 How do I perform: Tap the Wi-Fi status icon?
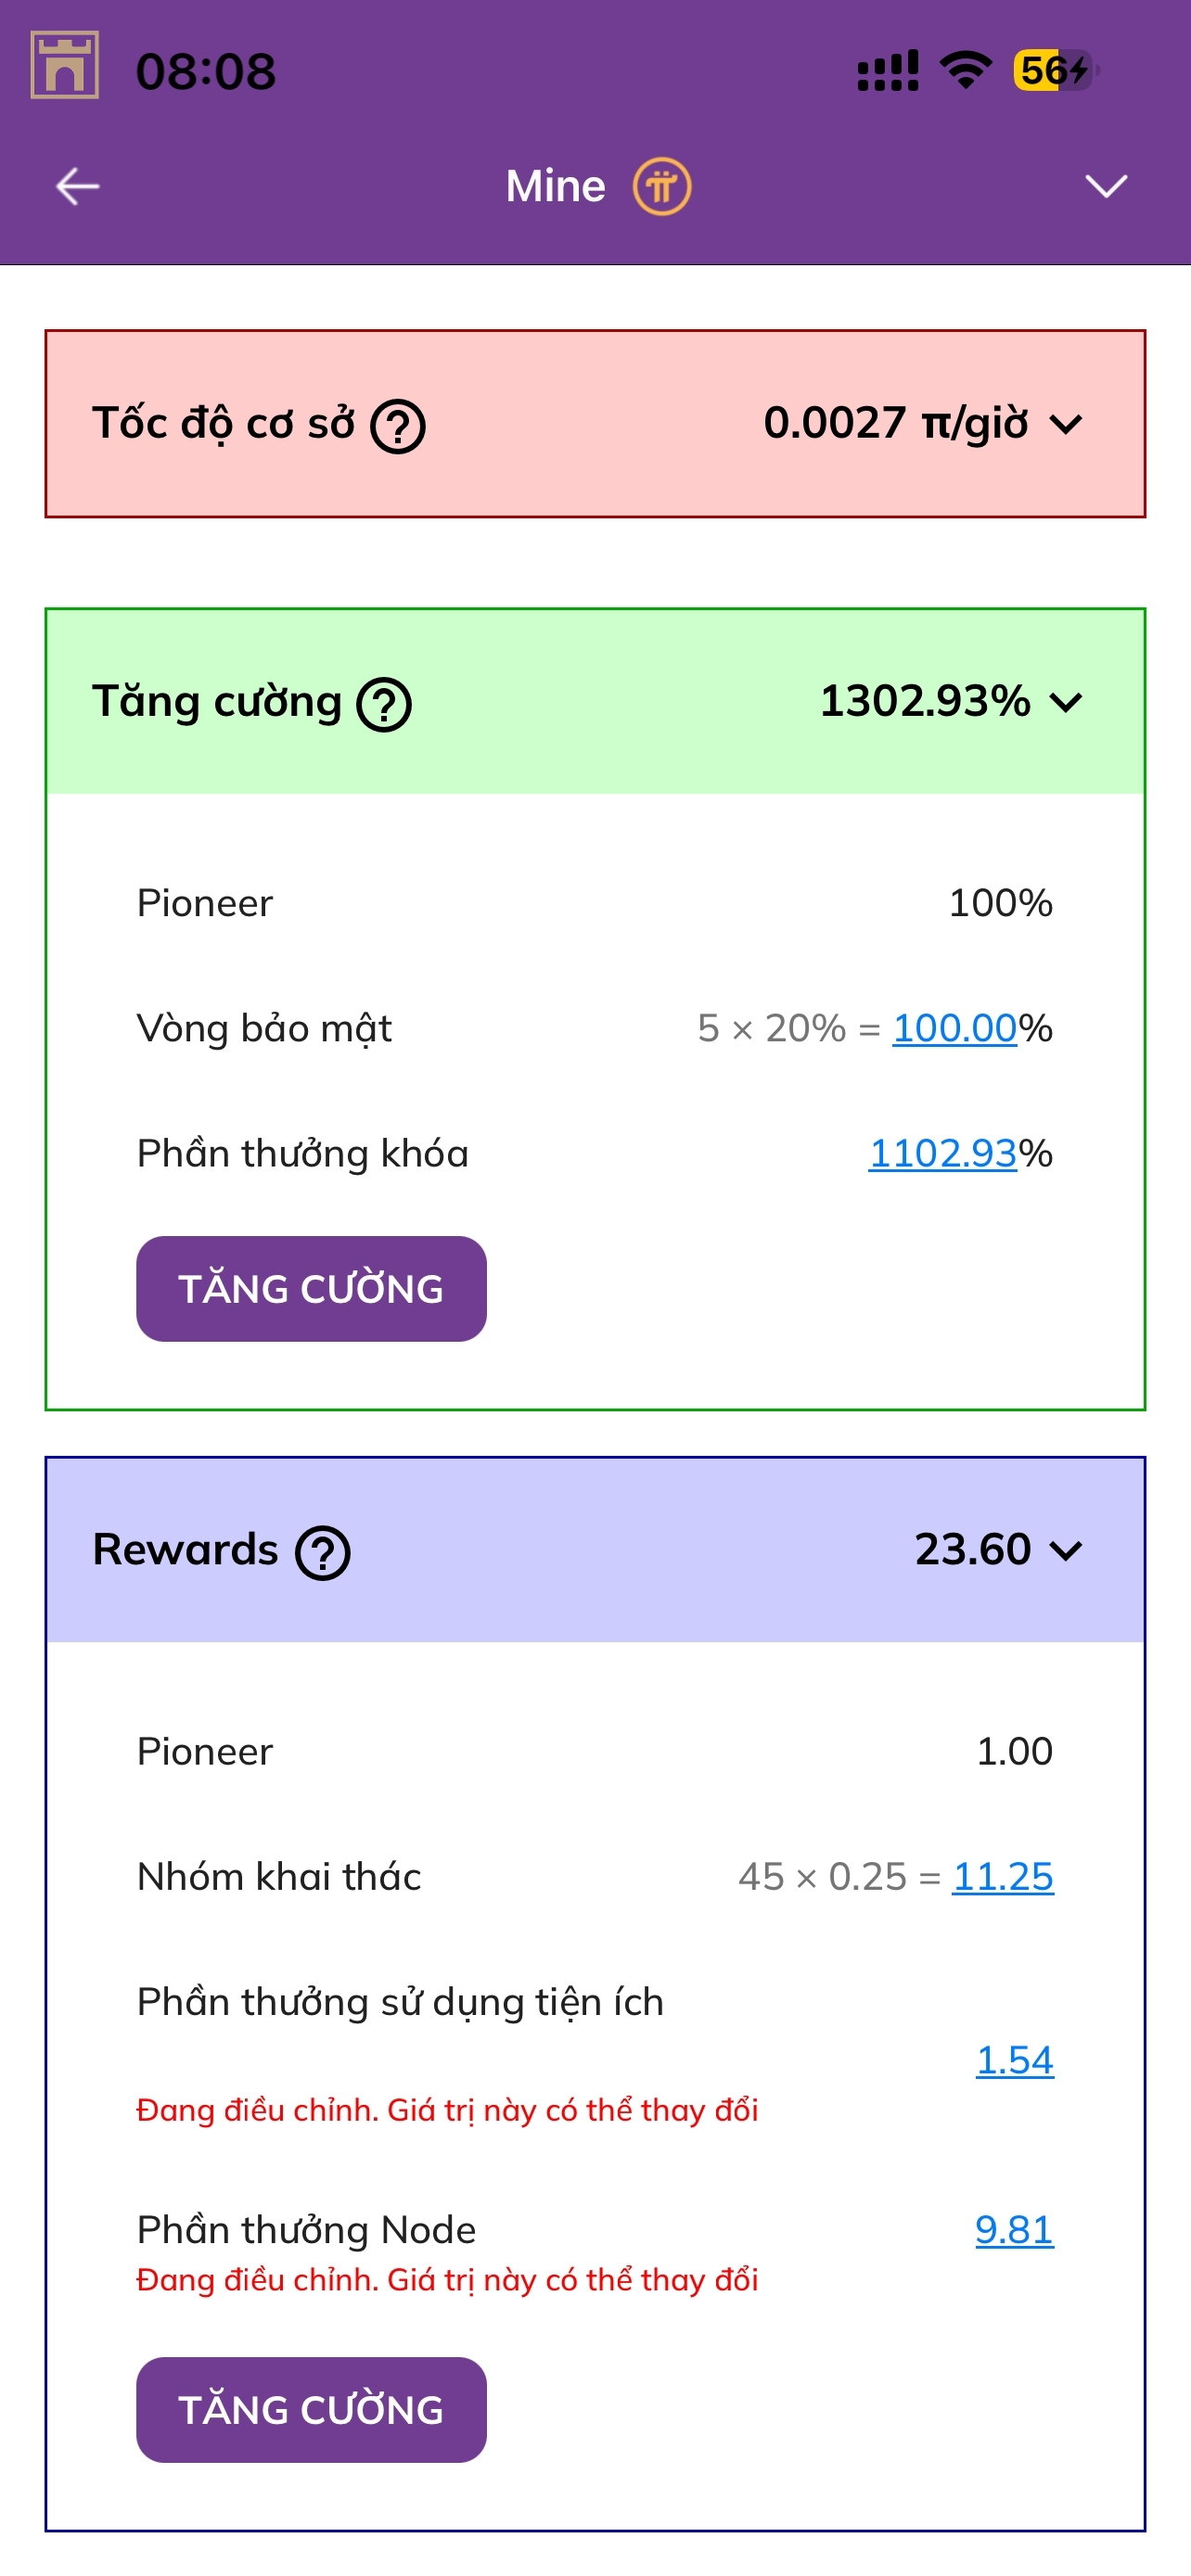pyautogui.click(x=965, y=71)
